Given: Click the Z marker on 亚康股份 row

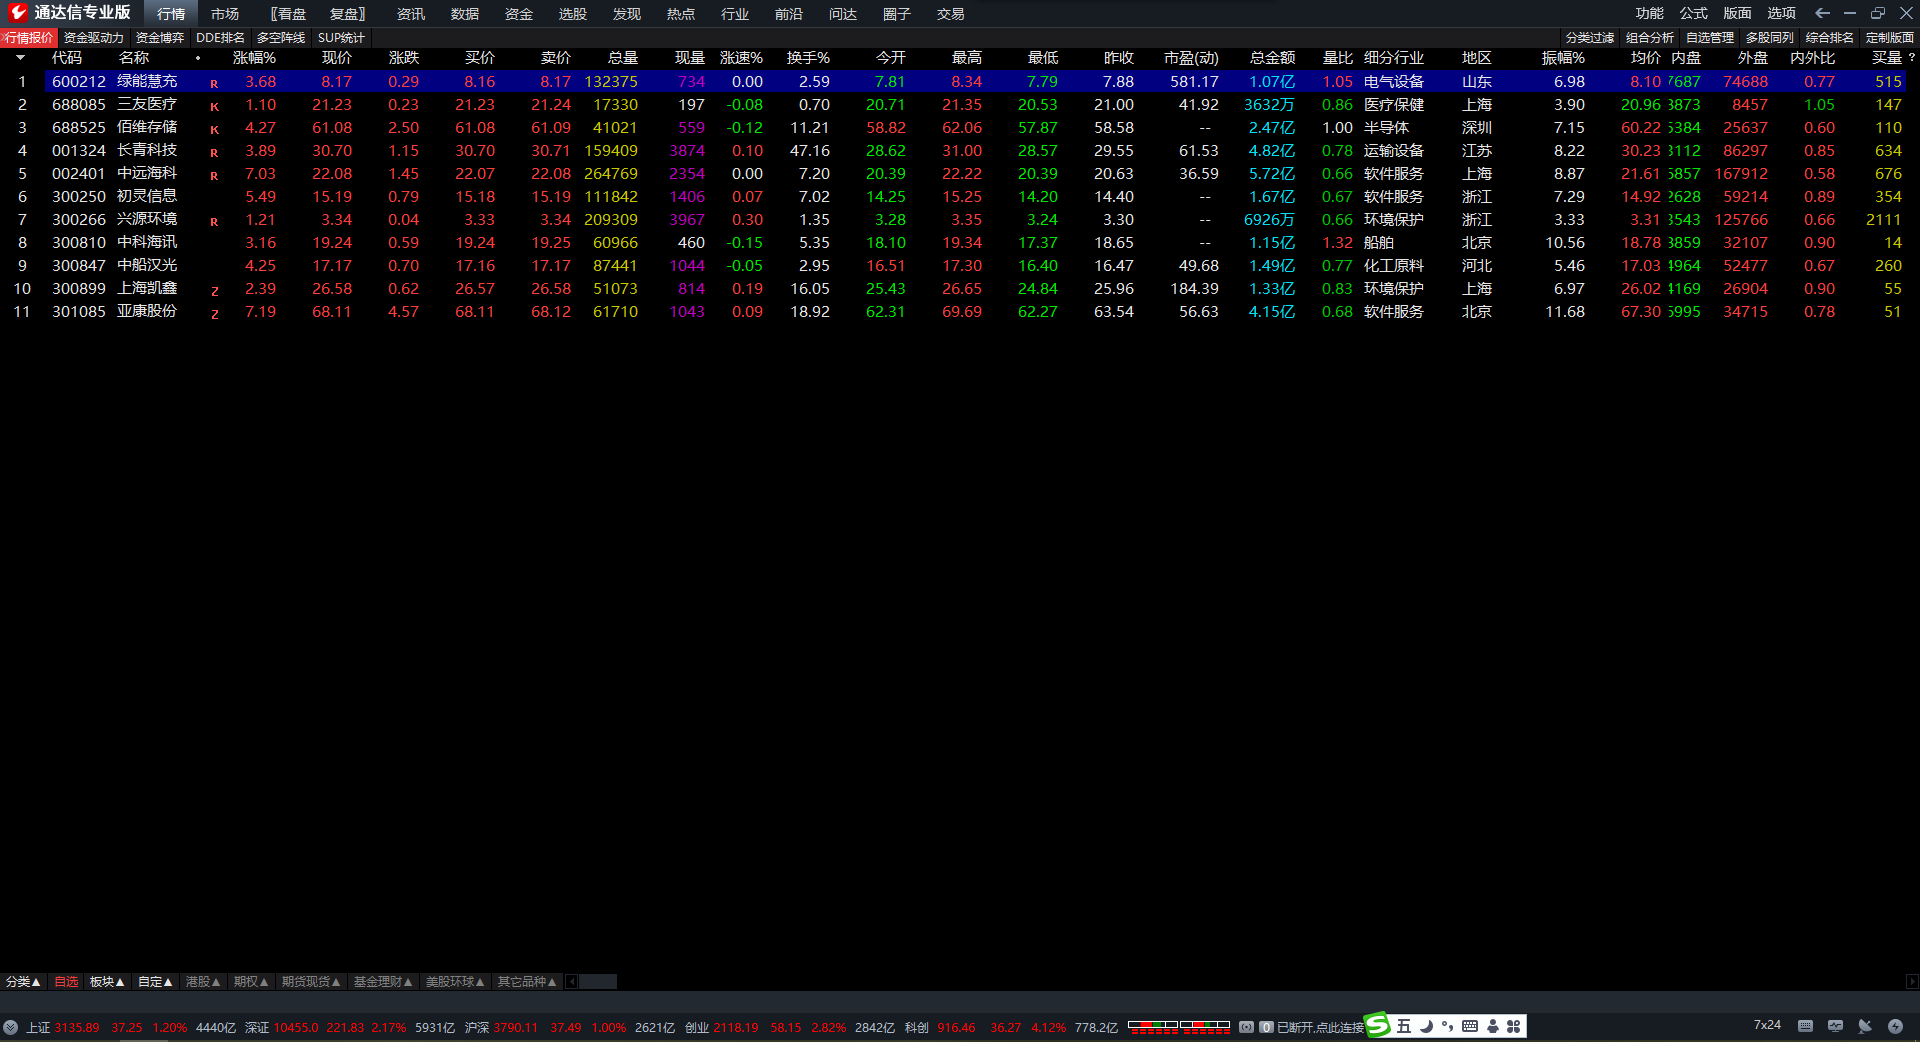Looking at the screenshot, I should click(214, 314).
